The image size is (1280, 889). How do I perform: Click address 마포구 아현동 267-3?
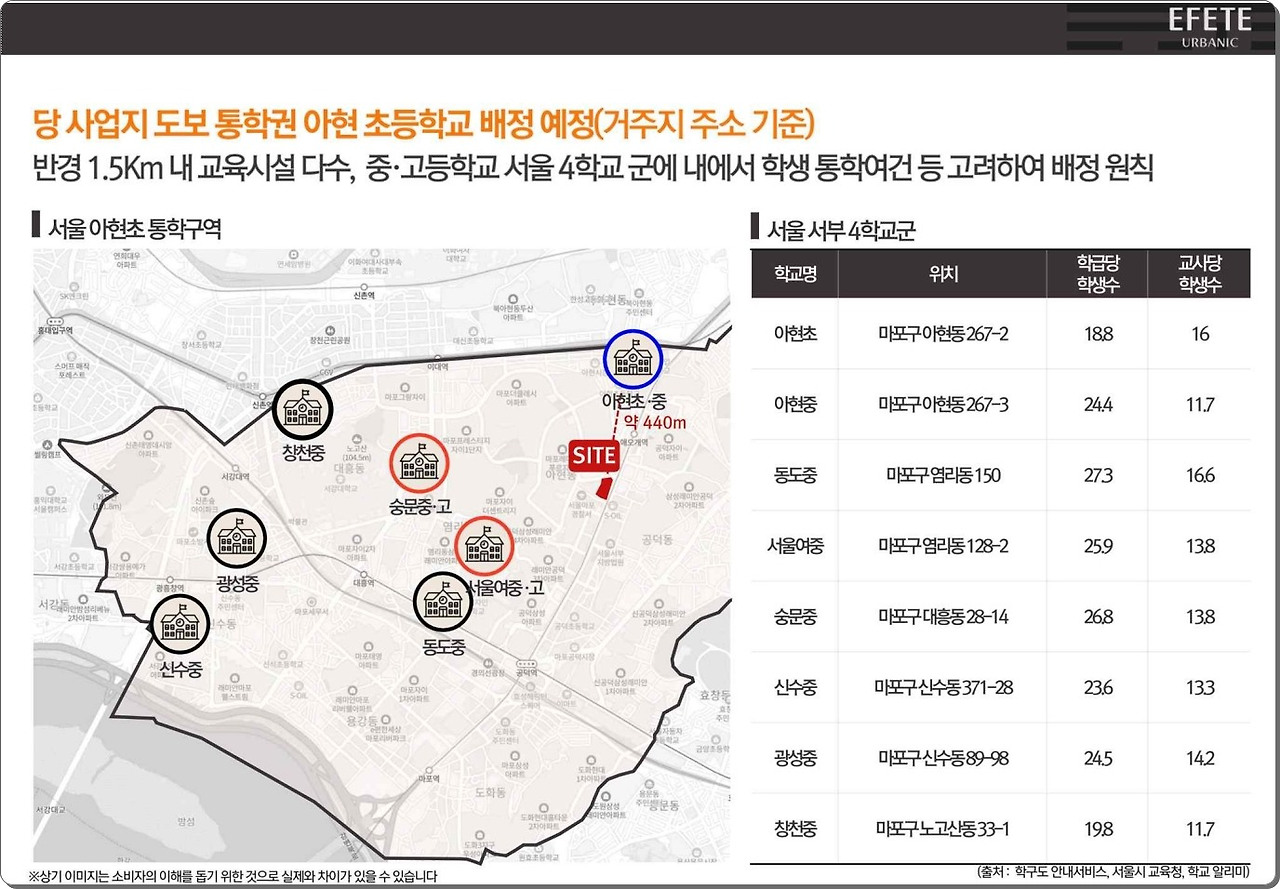943,404
